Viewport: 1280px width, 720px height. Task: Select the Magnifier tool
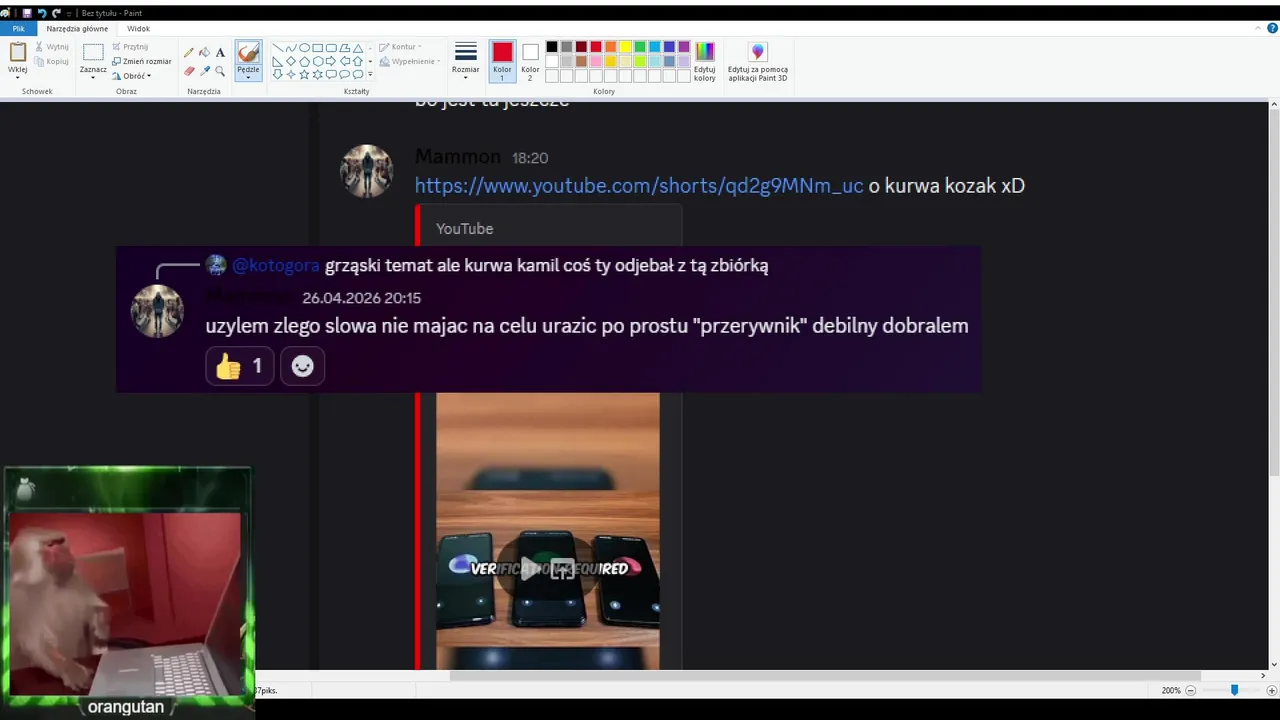[x=220, y=71]
